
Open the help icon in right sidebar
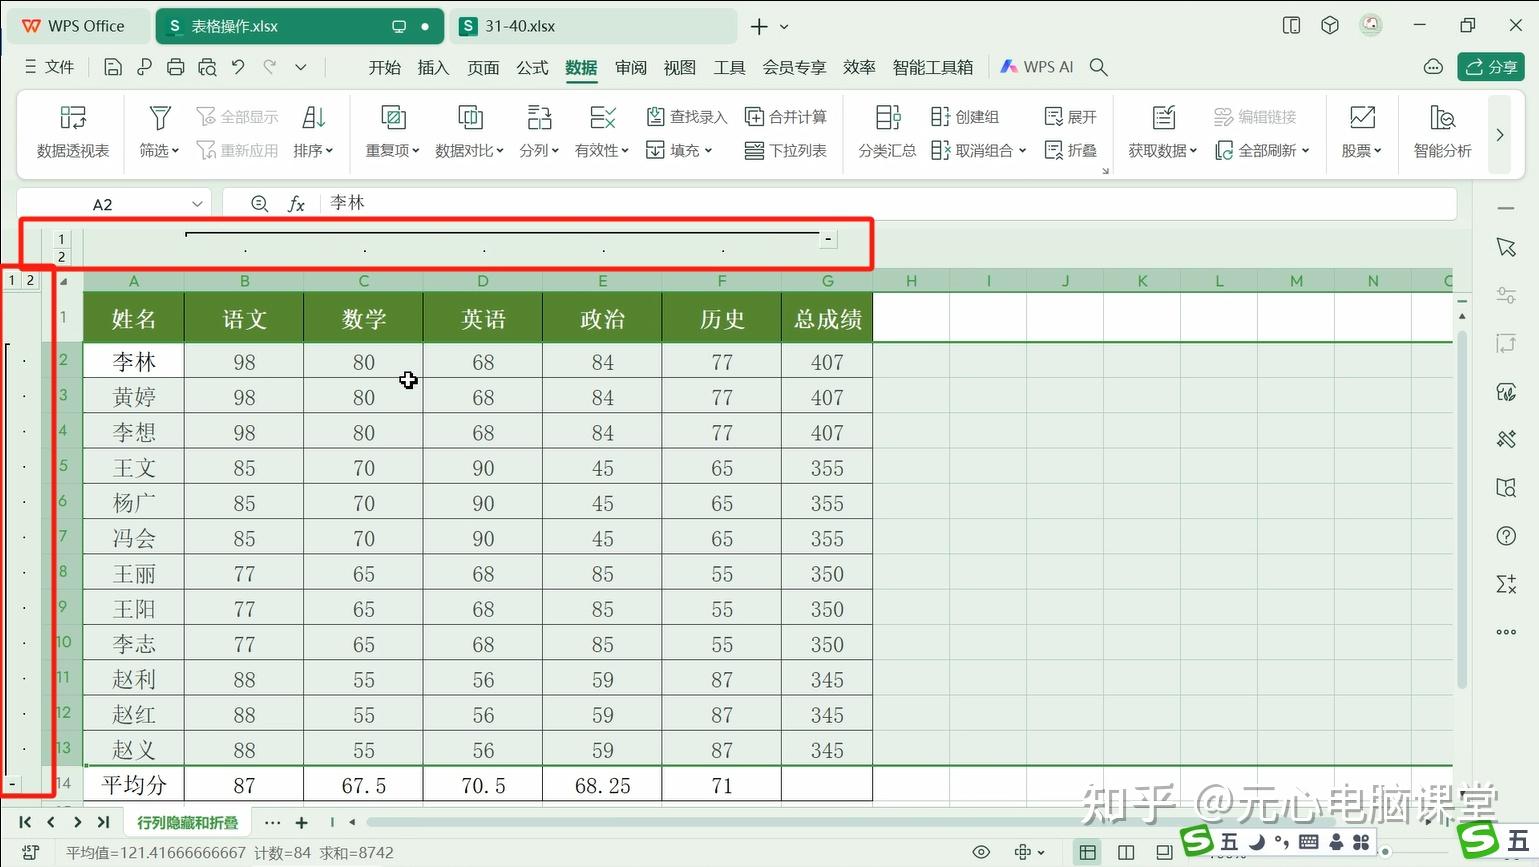tap(1505, 536)
